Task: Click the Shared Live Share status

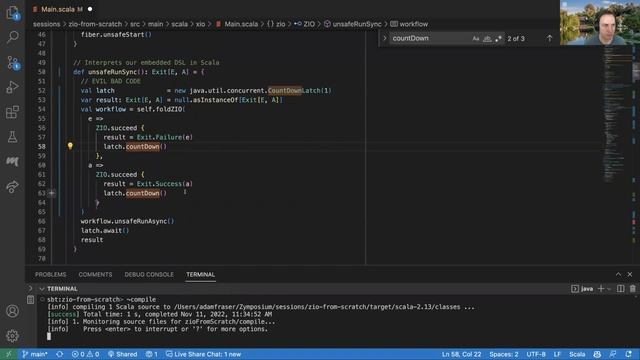Action: (122, 354)
